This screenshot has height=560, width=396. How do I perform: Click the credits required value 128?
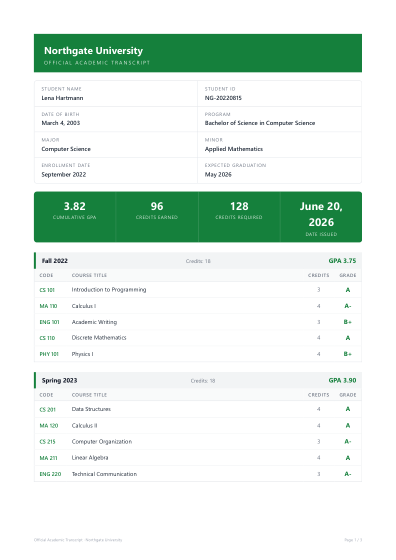239,206
